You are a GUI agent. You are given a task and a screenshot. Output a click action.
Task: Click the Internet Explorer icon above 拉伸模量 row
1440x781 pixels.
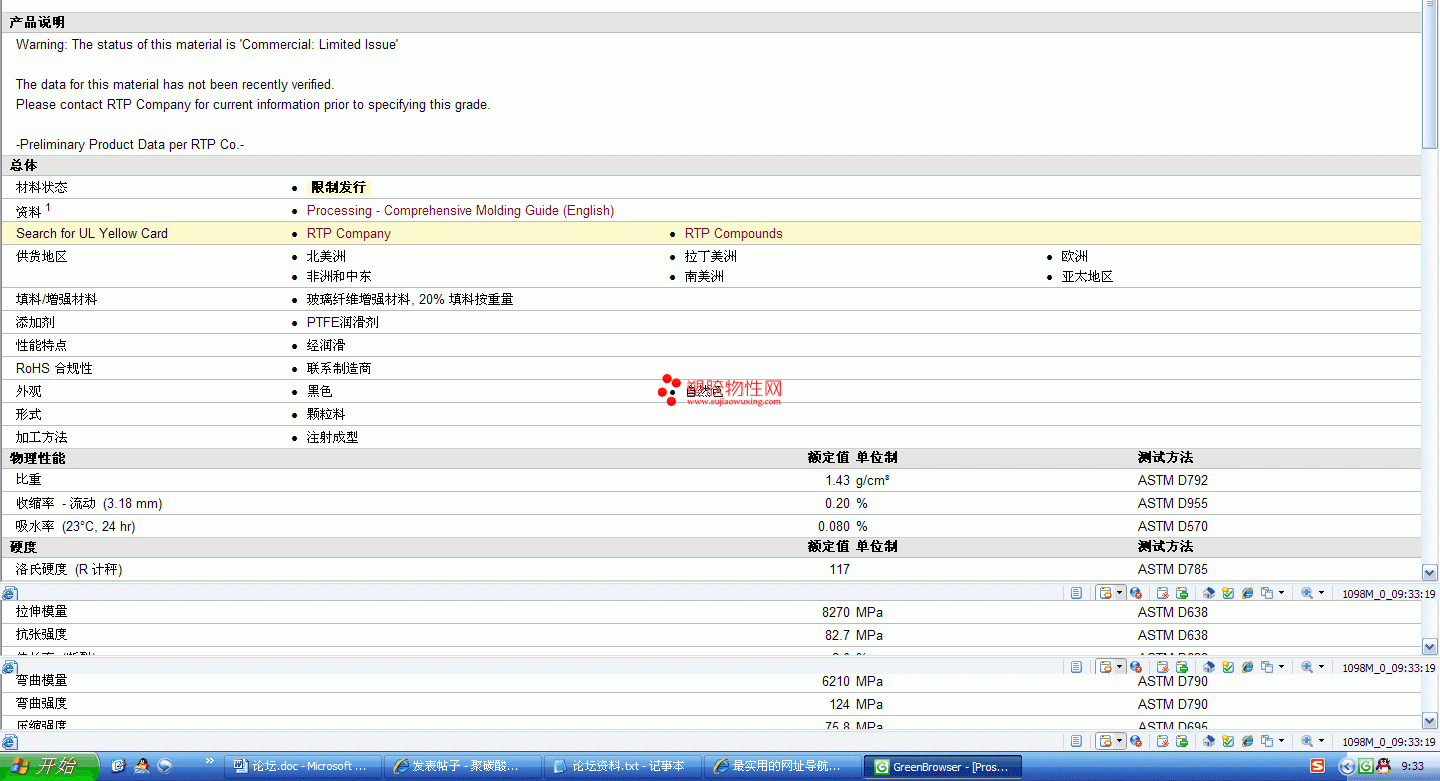(x=1248, y=593)
